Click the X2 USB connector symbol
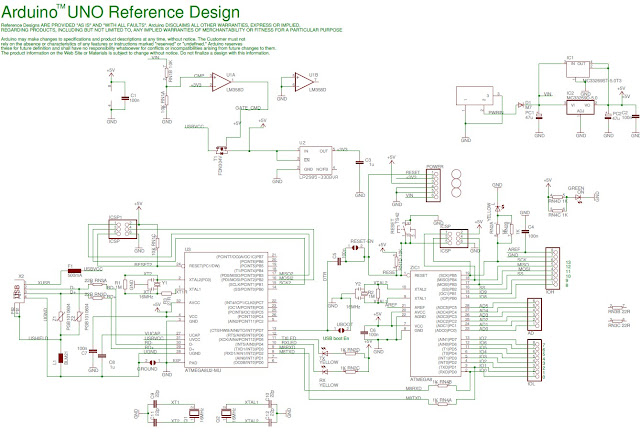The width and height of the screenshot is (640, 437). click(18, 291)
